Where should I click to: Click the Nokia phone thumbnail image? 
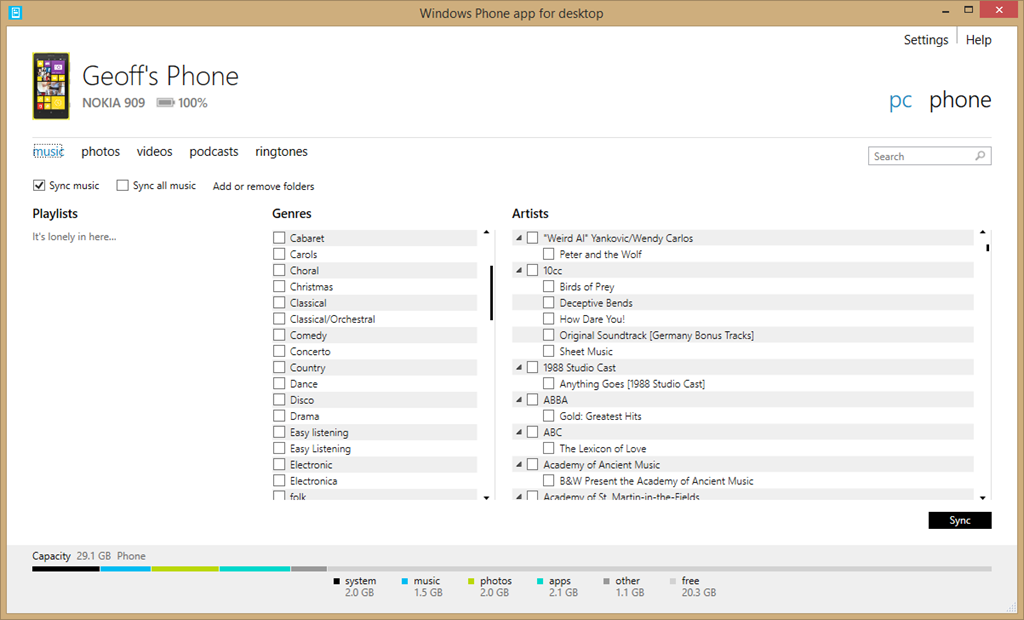(51, 86)
